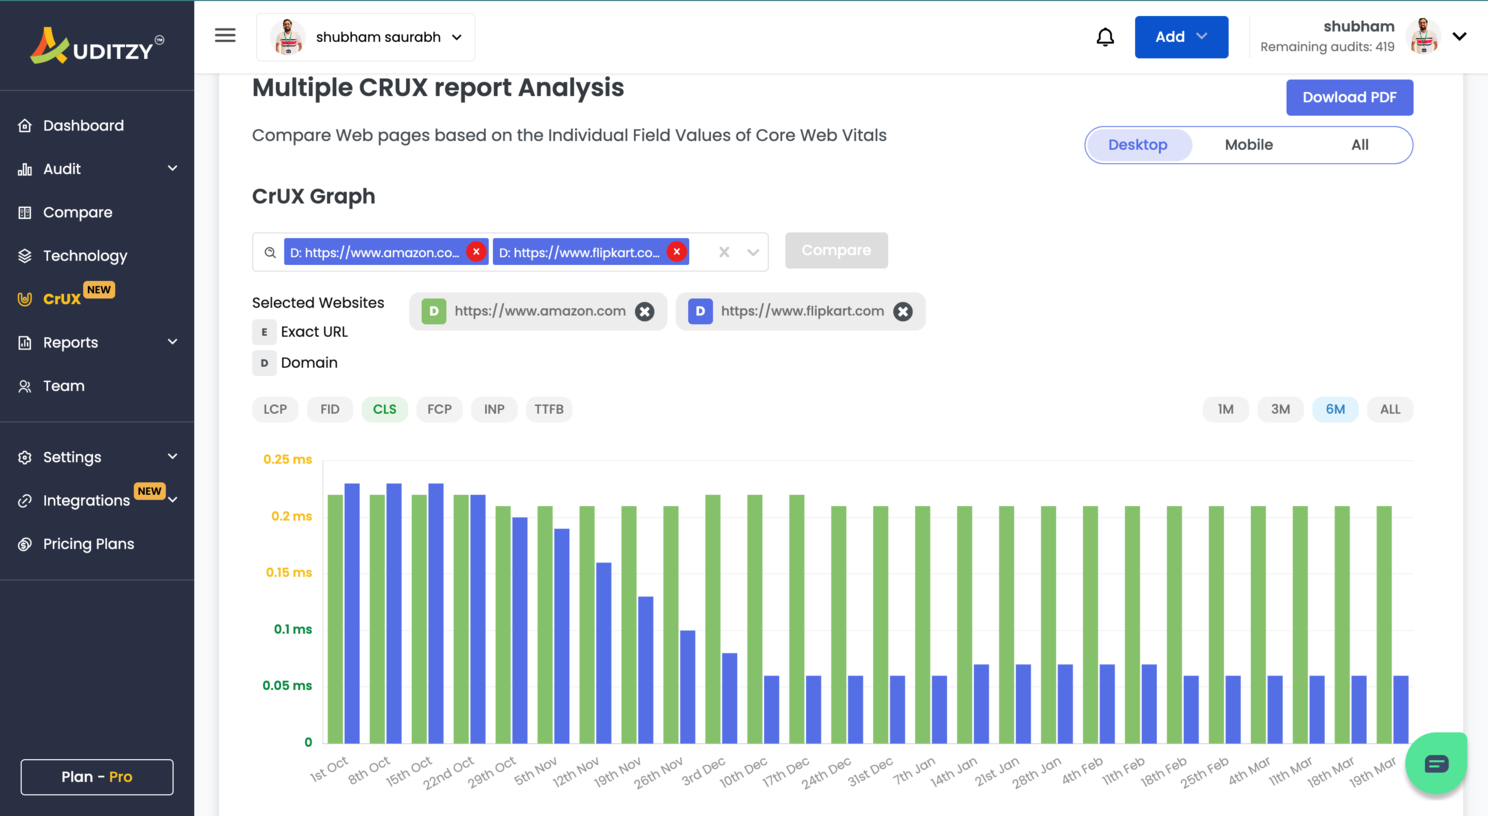1488x816 pixels.
Task: Click the Domain legend item
Action: coord(296,363)
